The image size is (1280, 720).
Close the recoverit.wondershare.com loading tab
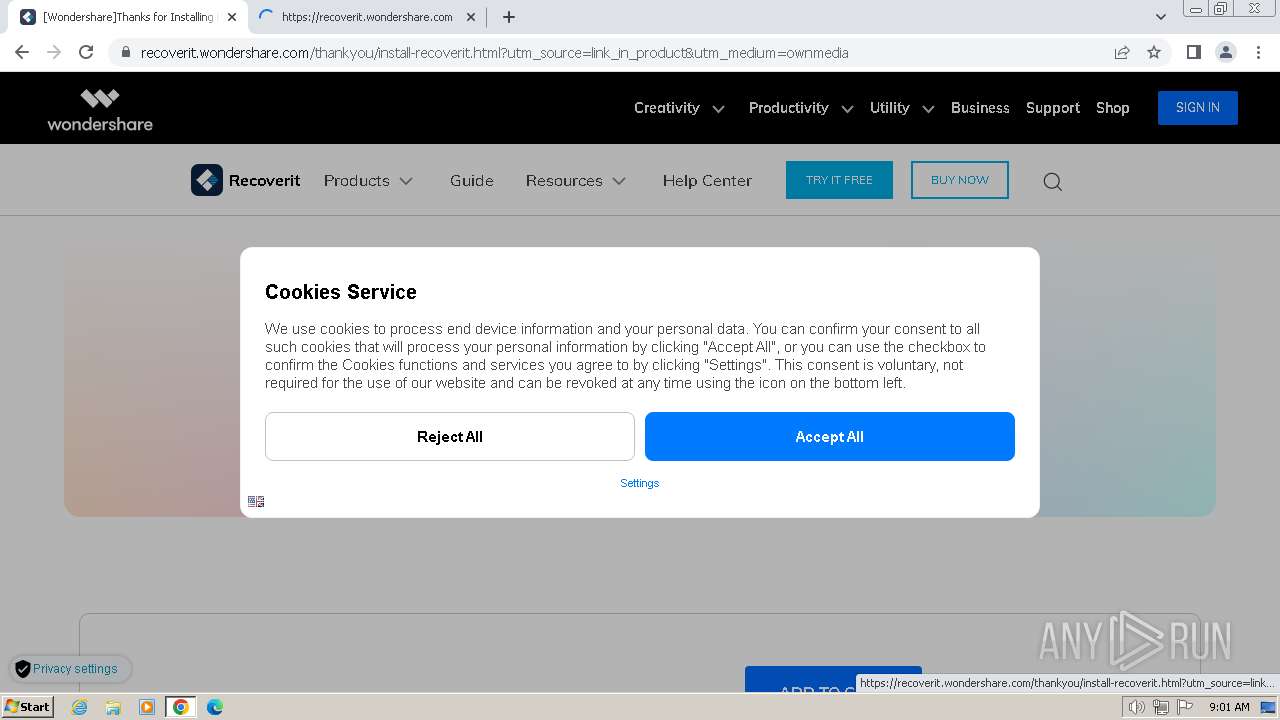tap(471, 17)
